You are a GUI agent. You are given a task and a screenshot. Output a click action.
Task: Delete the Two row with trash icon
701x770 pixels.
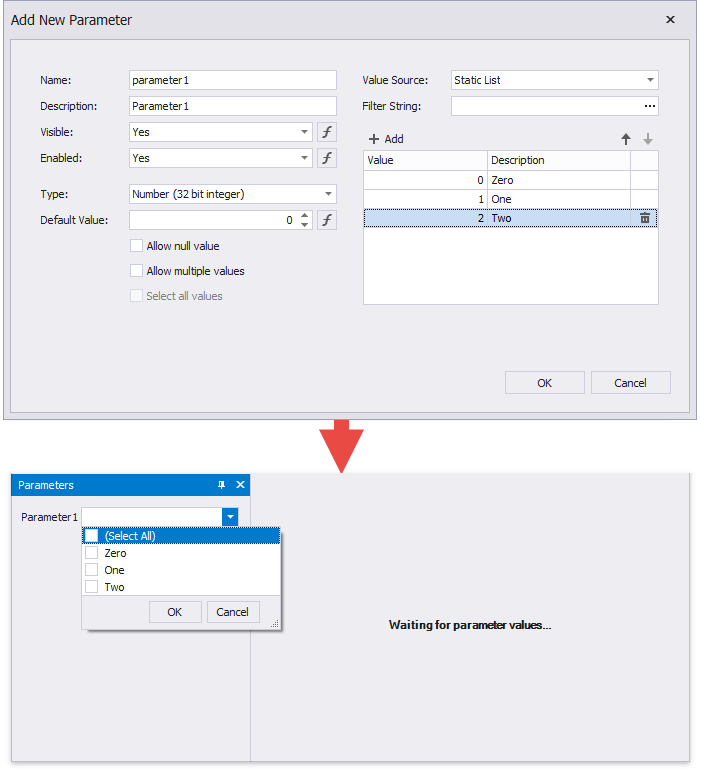tap(645, 218)
